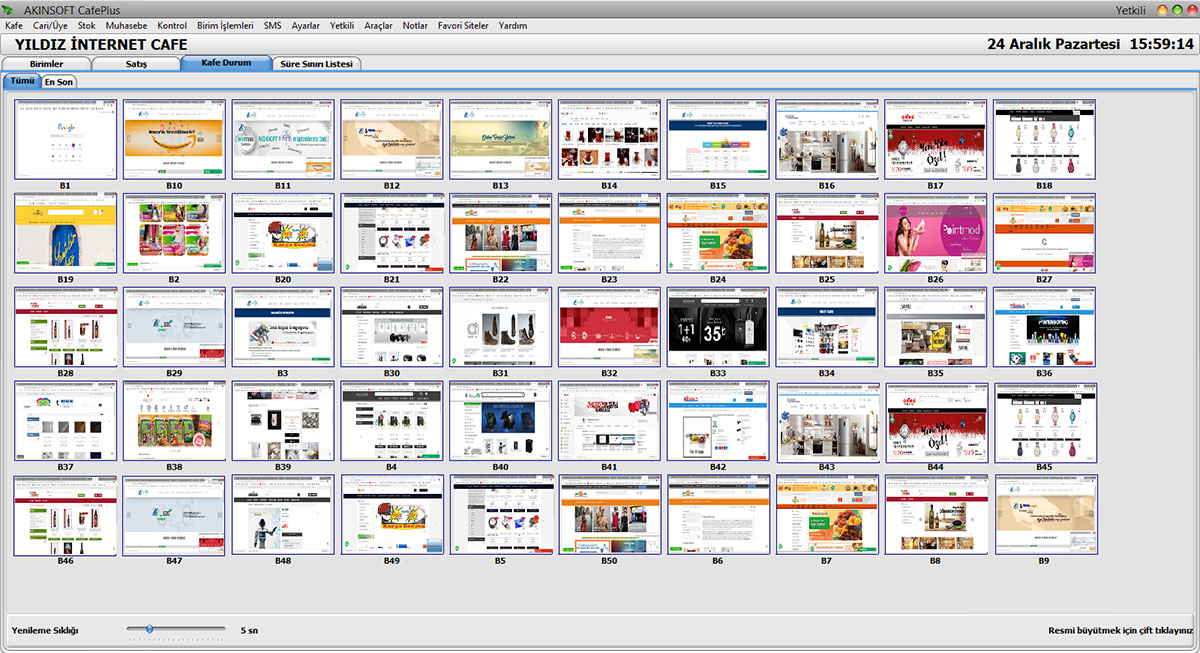Select the B33 screen thumbnail
Screen dimensions: 1200x653
[718, 327]
